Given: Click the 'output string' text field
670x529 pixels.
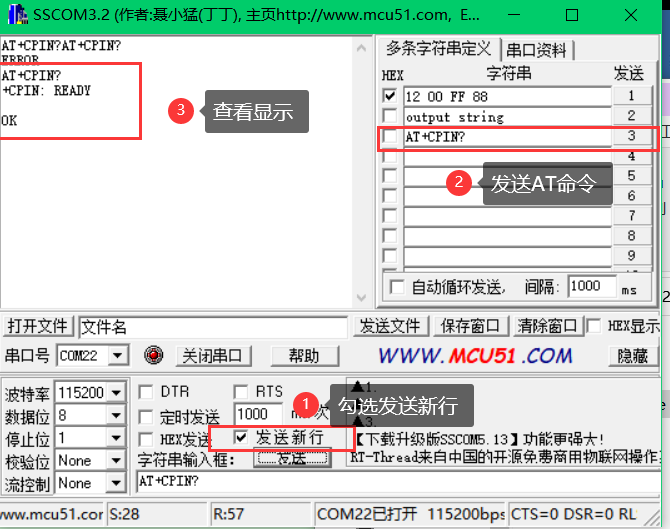Looking at the screenshot, I should pos(508,117).
